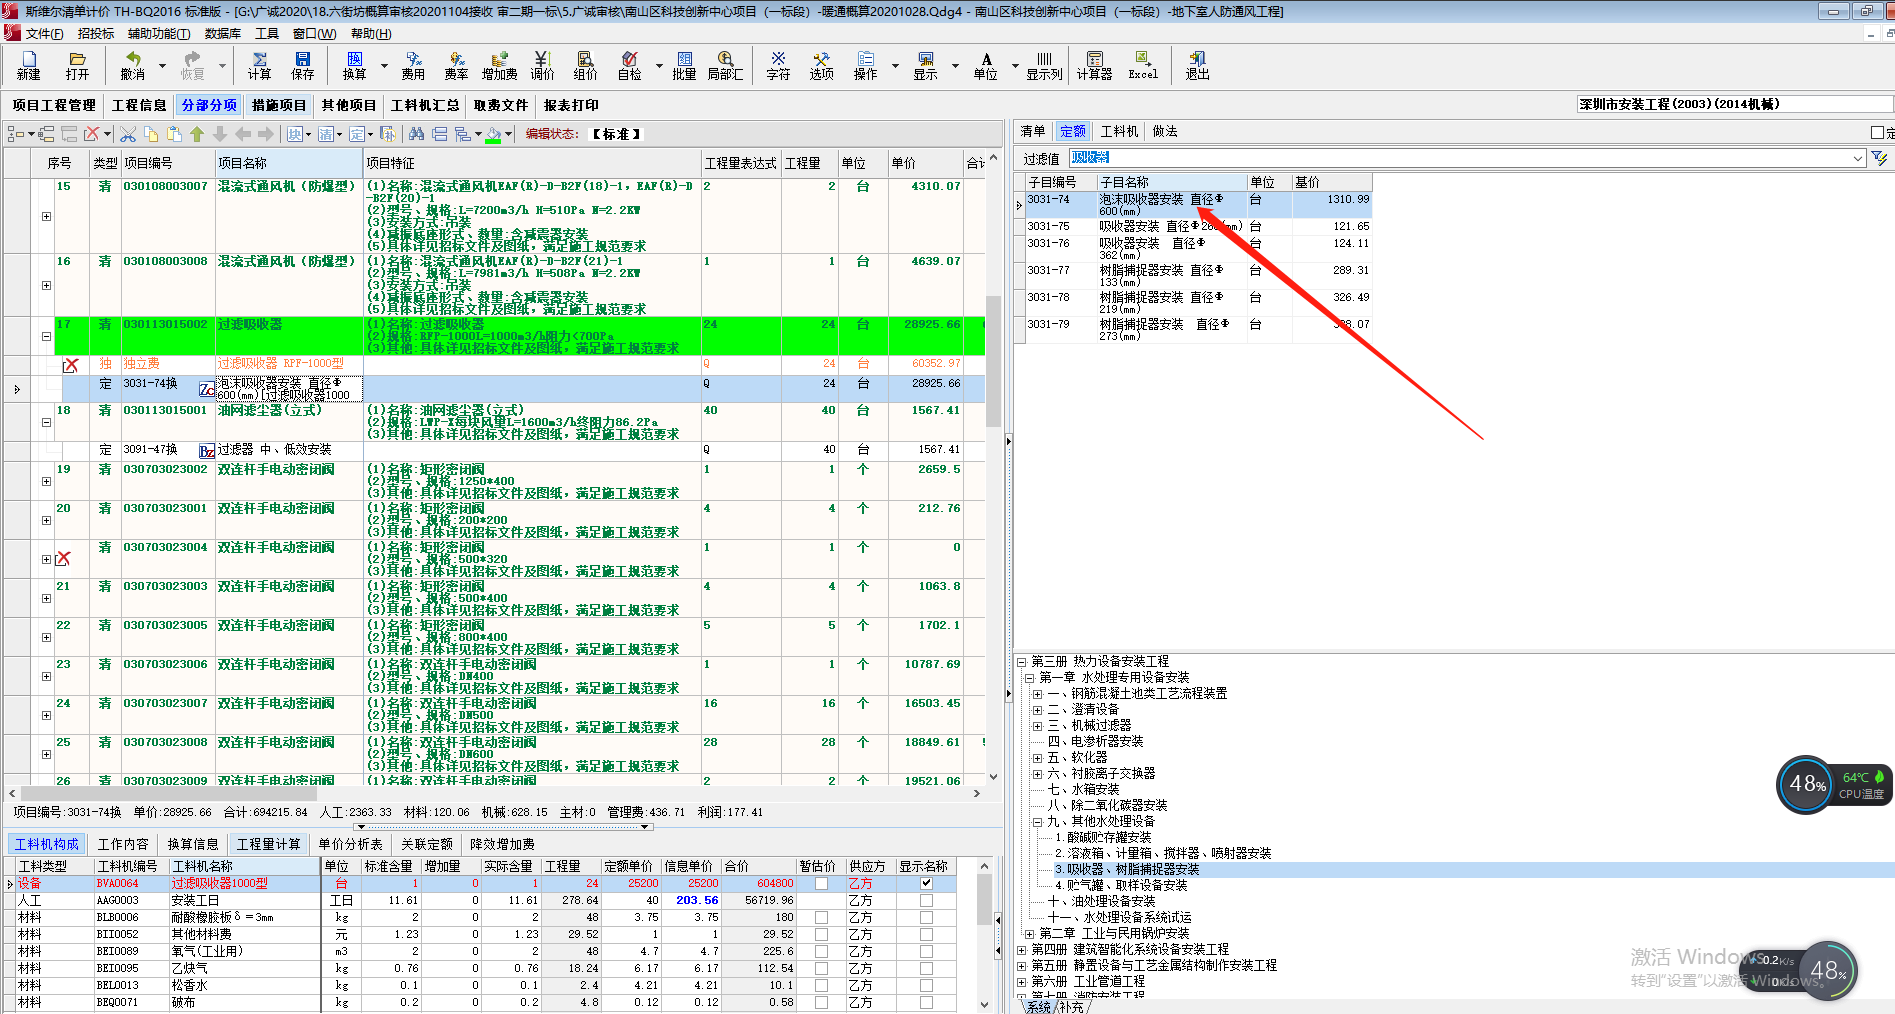
Task: Click the 组价 toolbar icon
Action: [585, 66]
